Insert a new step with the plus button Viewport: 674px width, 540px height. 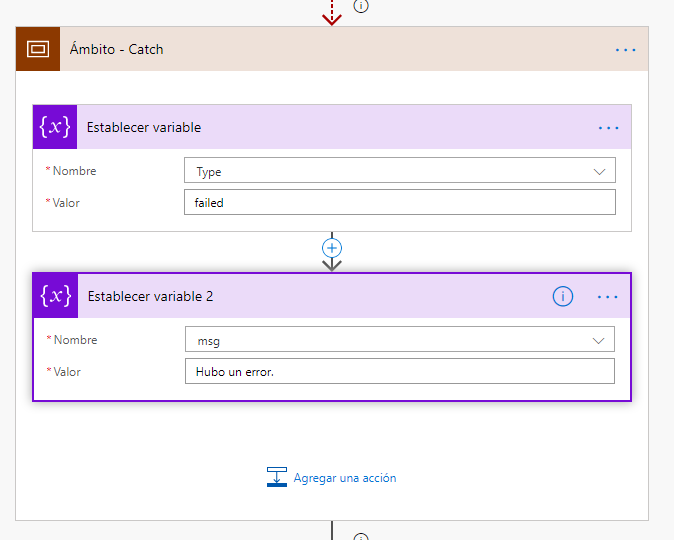tap(332, 247)
